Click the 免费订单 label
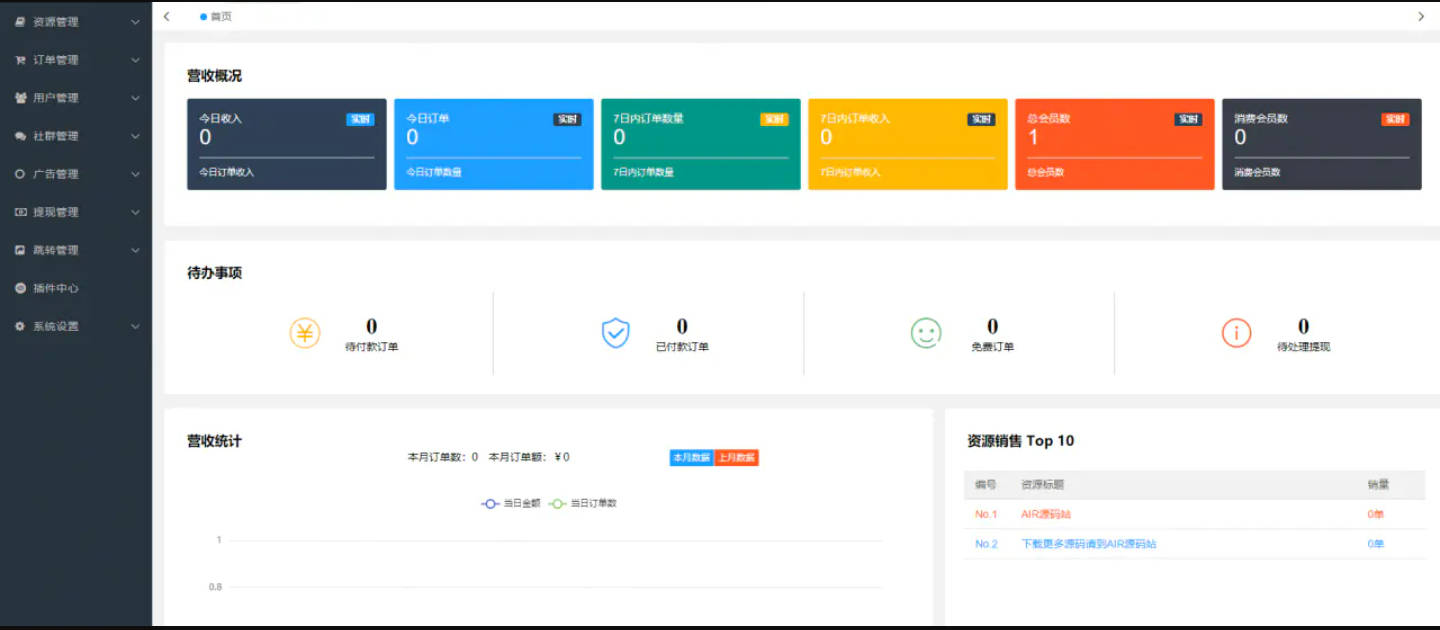The image size is (1440, 630). point(992,347)
